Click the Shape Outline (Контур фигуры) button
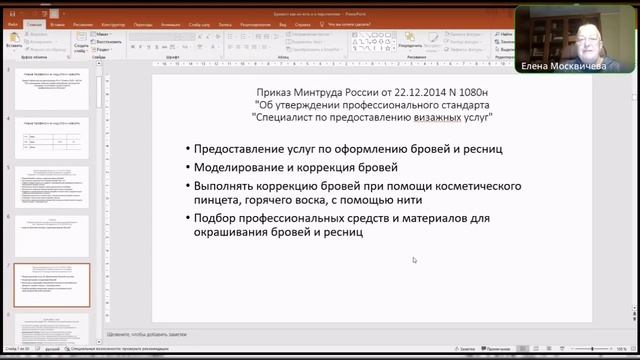The height and width of the screenshot is (360, 640). pyautogui.click(x=463, y=42)
